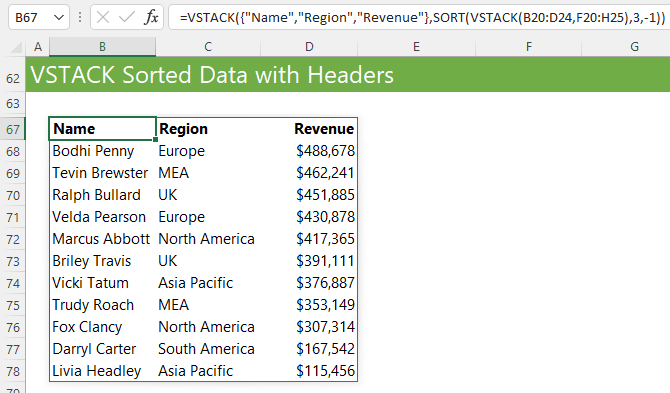Select the South America region cell
The height and width of the screenshot is (393, 670).
click(208, 349)
